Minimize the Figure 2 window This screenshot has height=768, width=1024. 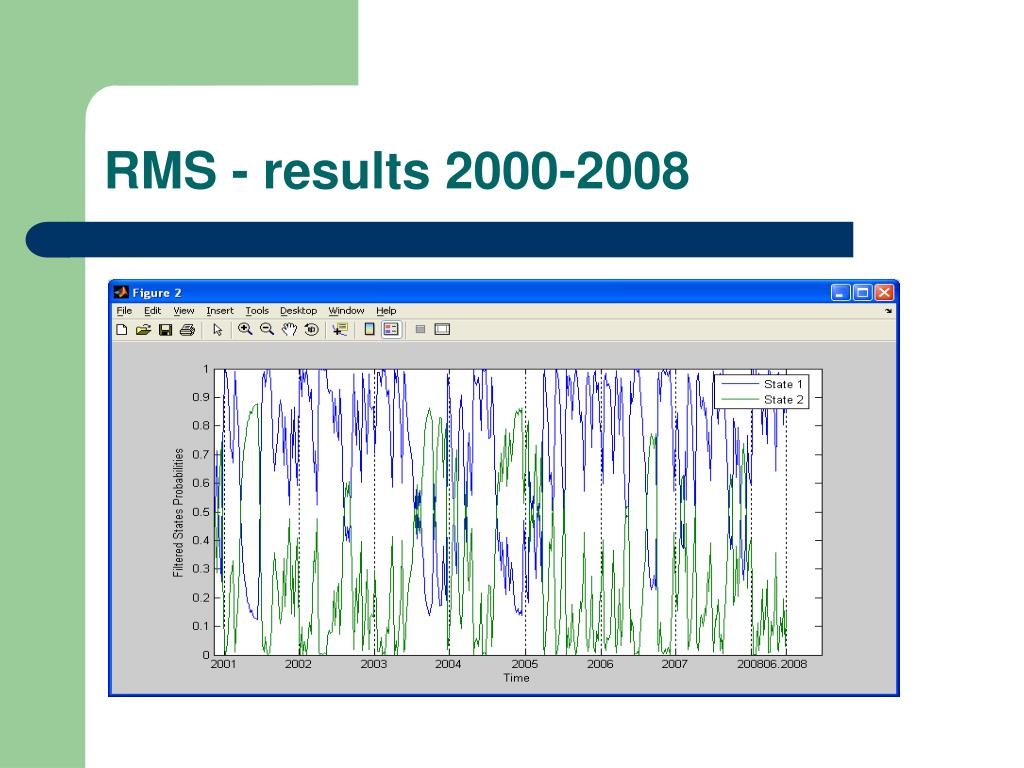pos(840,293)
